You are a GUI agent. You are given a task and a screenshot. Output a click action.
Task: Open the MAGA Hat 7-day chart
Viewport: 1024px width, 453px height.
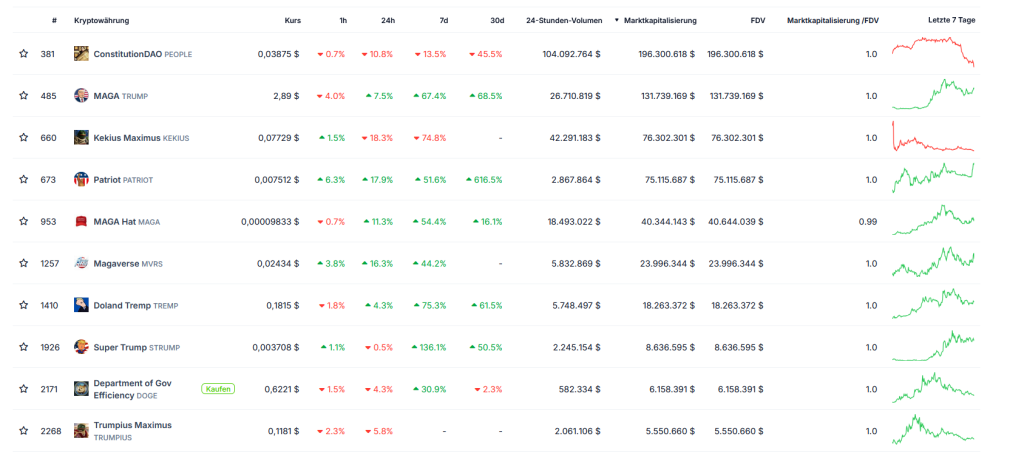tap(933, 220)
